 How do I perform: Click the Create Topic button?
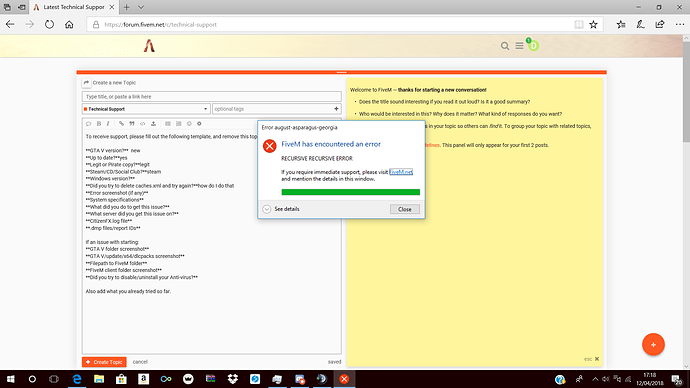(x=104, y=362)
